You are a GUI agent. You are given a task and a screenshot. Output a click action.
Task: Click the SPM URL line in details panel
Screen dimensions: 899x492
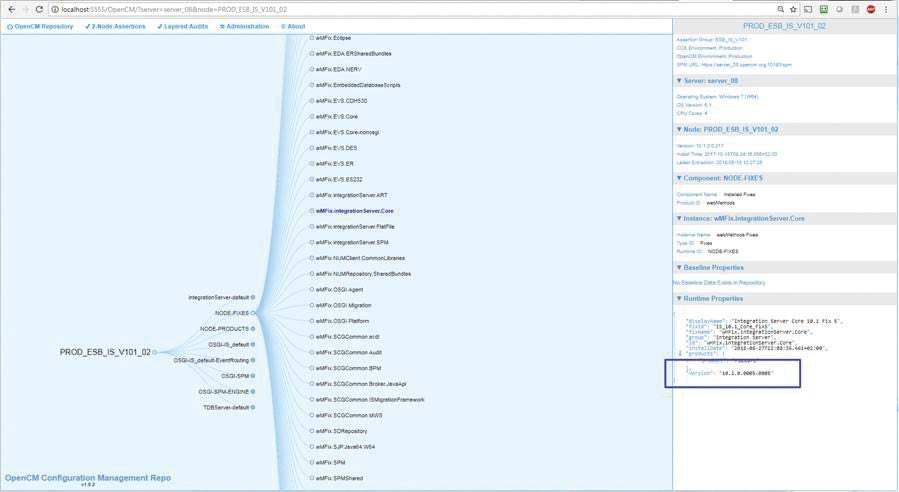[734, 65]
